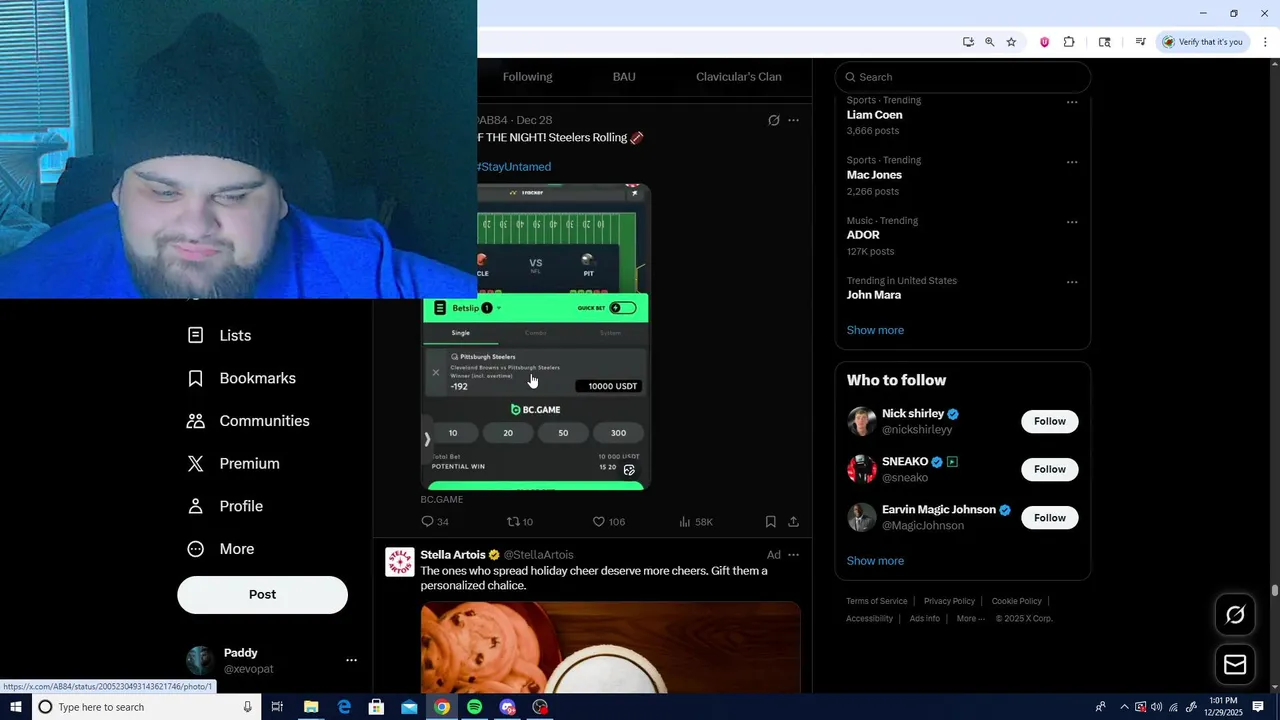Image resolution: width=1280 pixels, height=720 pixels.
Task: Click the page vertical scrollbar thumb
Action: click(x=1274, y=591)
